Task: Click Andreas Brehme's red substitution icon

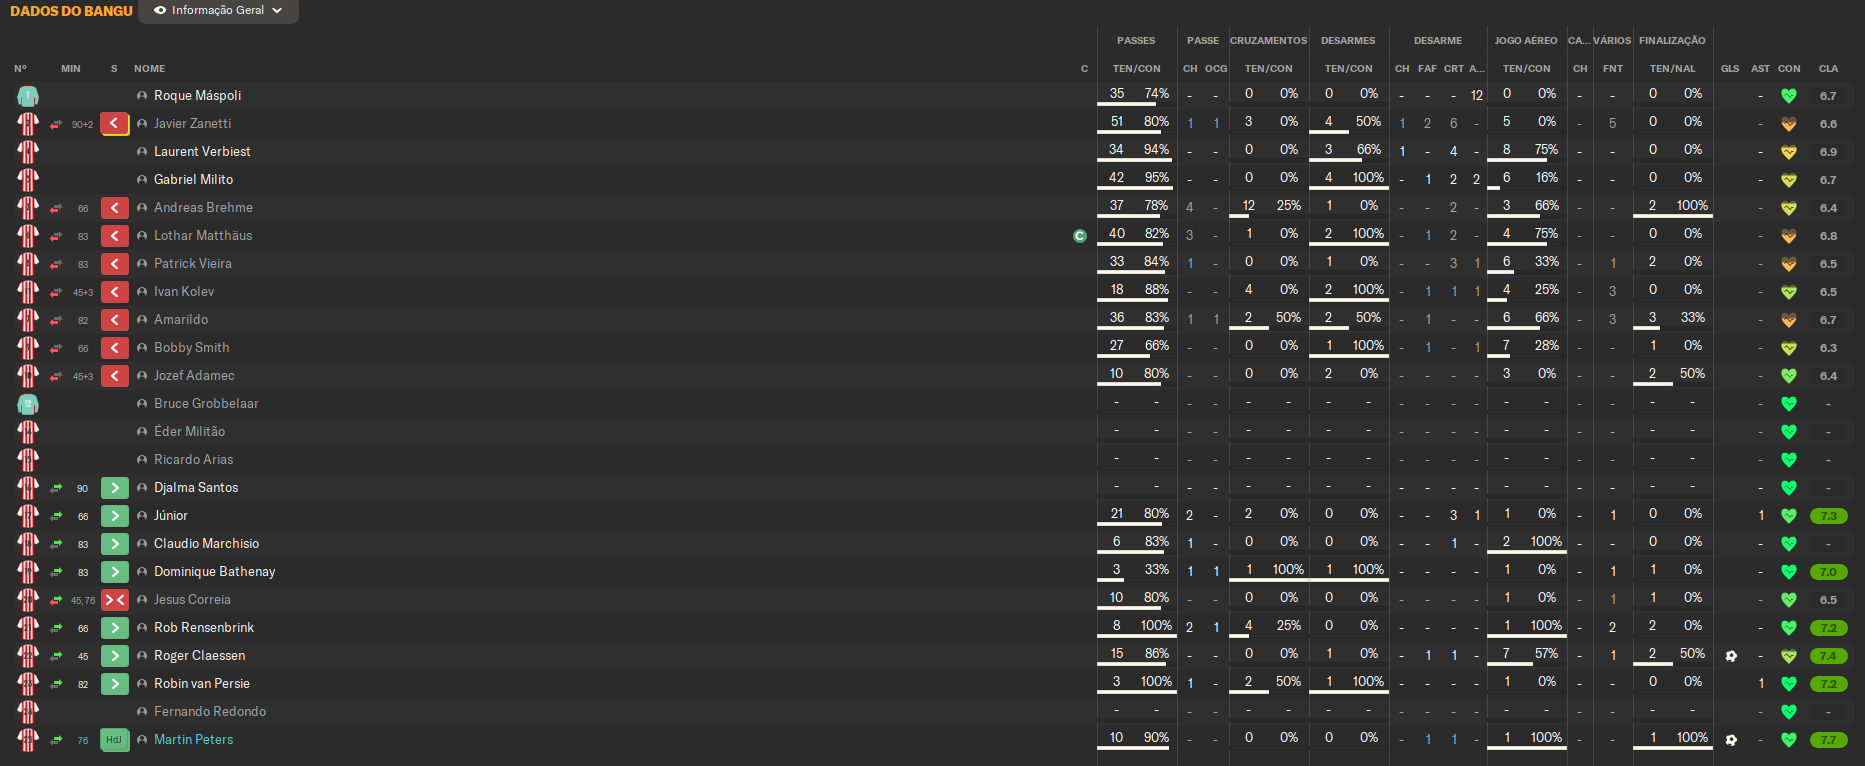Action: pyautogui.click(x=115, y=208)
